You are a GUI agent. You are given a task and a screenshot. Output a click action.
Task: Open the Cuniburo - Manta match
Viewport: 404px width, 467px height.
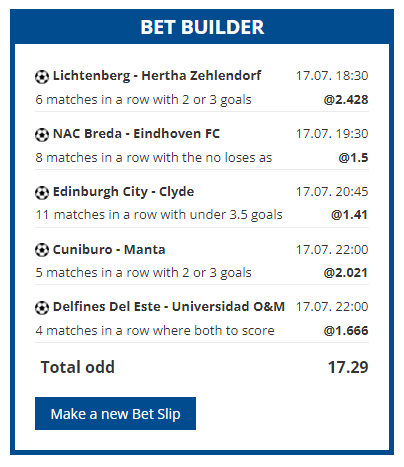[109, 250]
